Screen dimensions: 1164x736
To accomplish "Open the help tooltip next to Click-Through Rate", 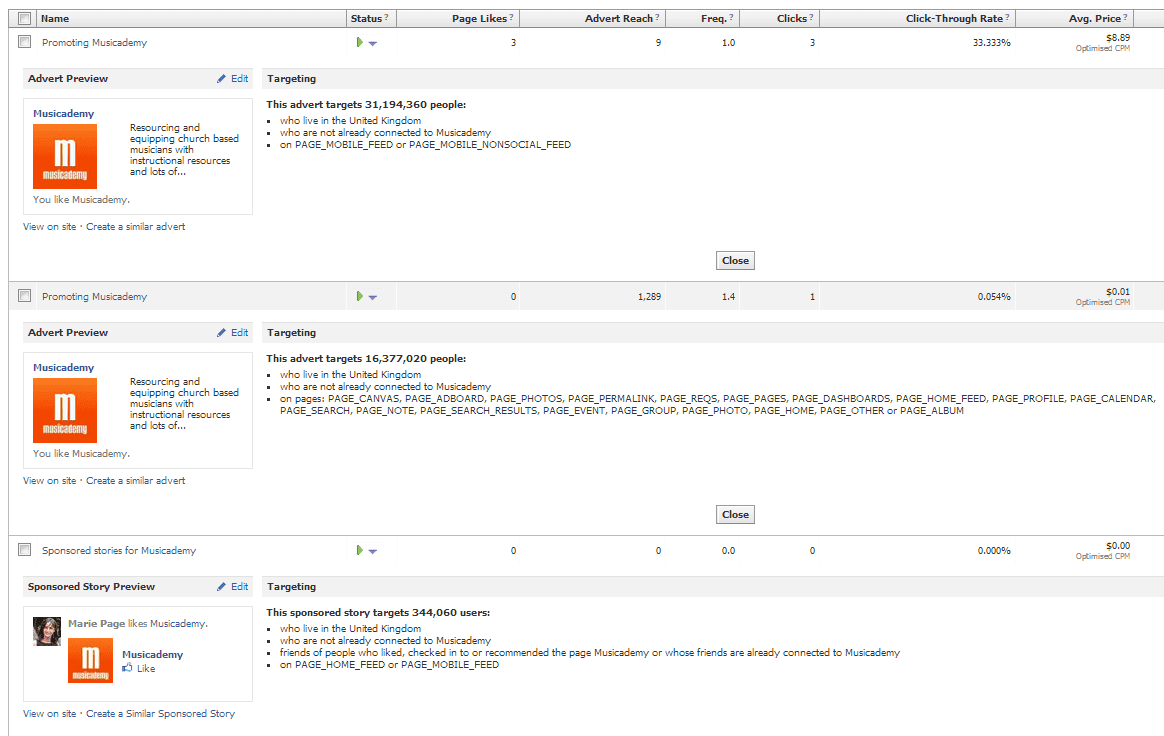I will [1008, 18].
